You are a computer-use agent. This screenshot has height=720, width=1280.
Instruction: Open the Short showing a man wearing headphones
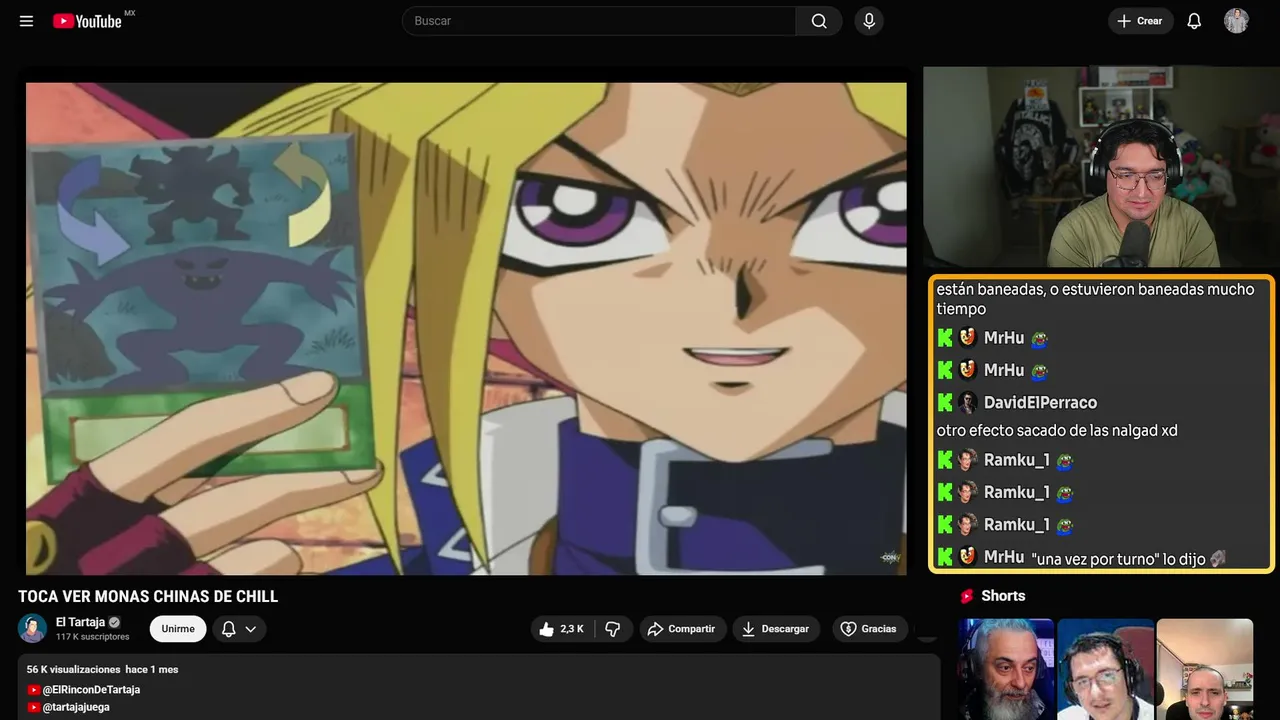tap(1105, 669)
